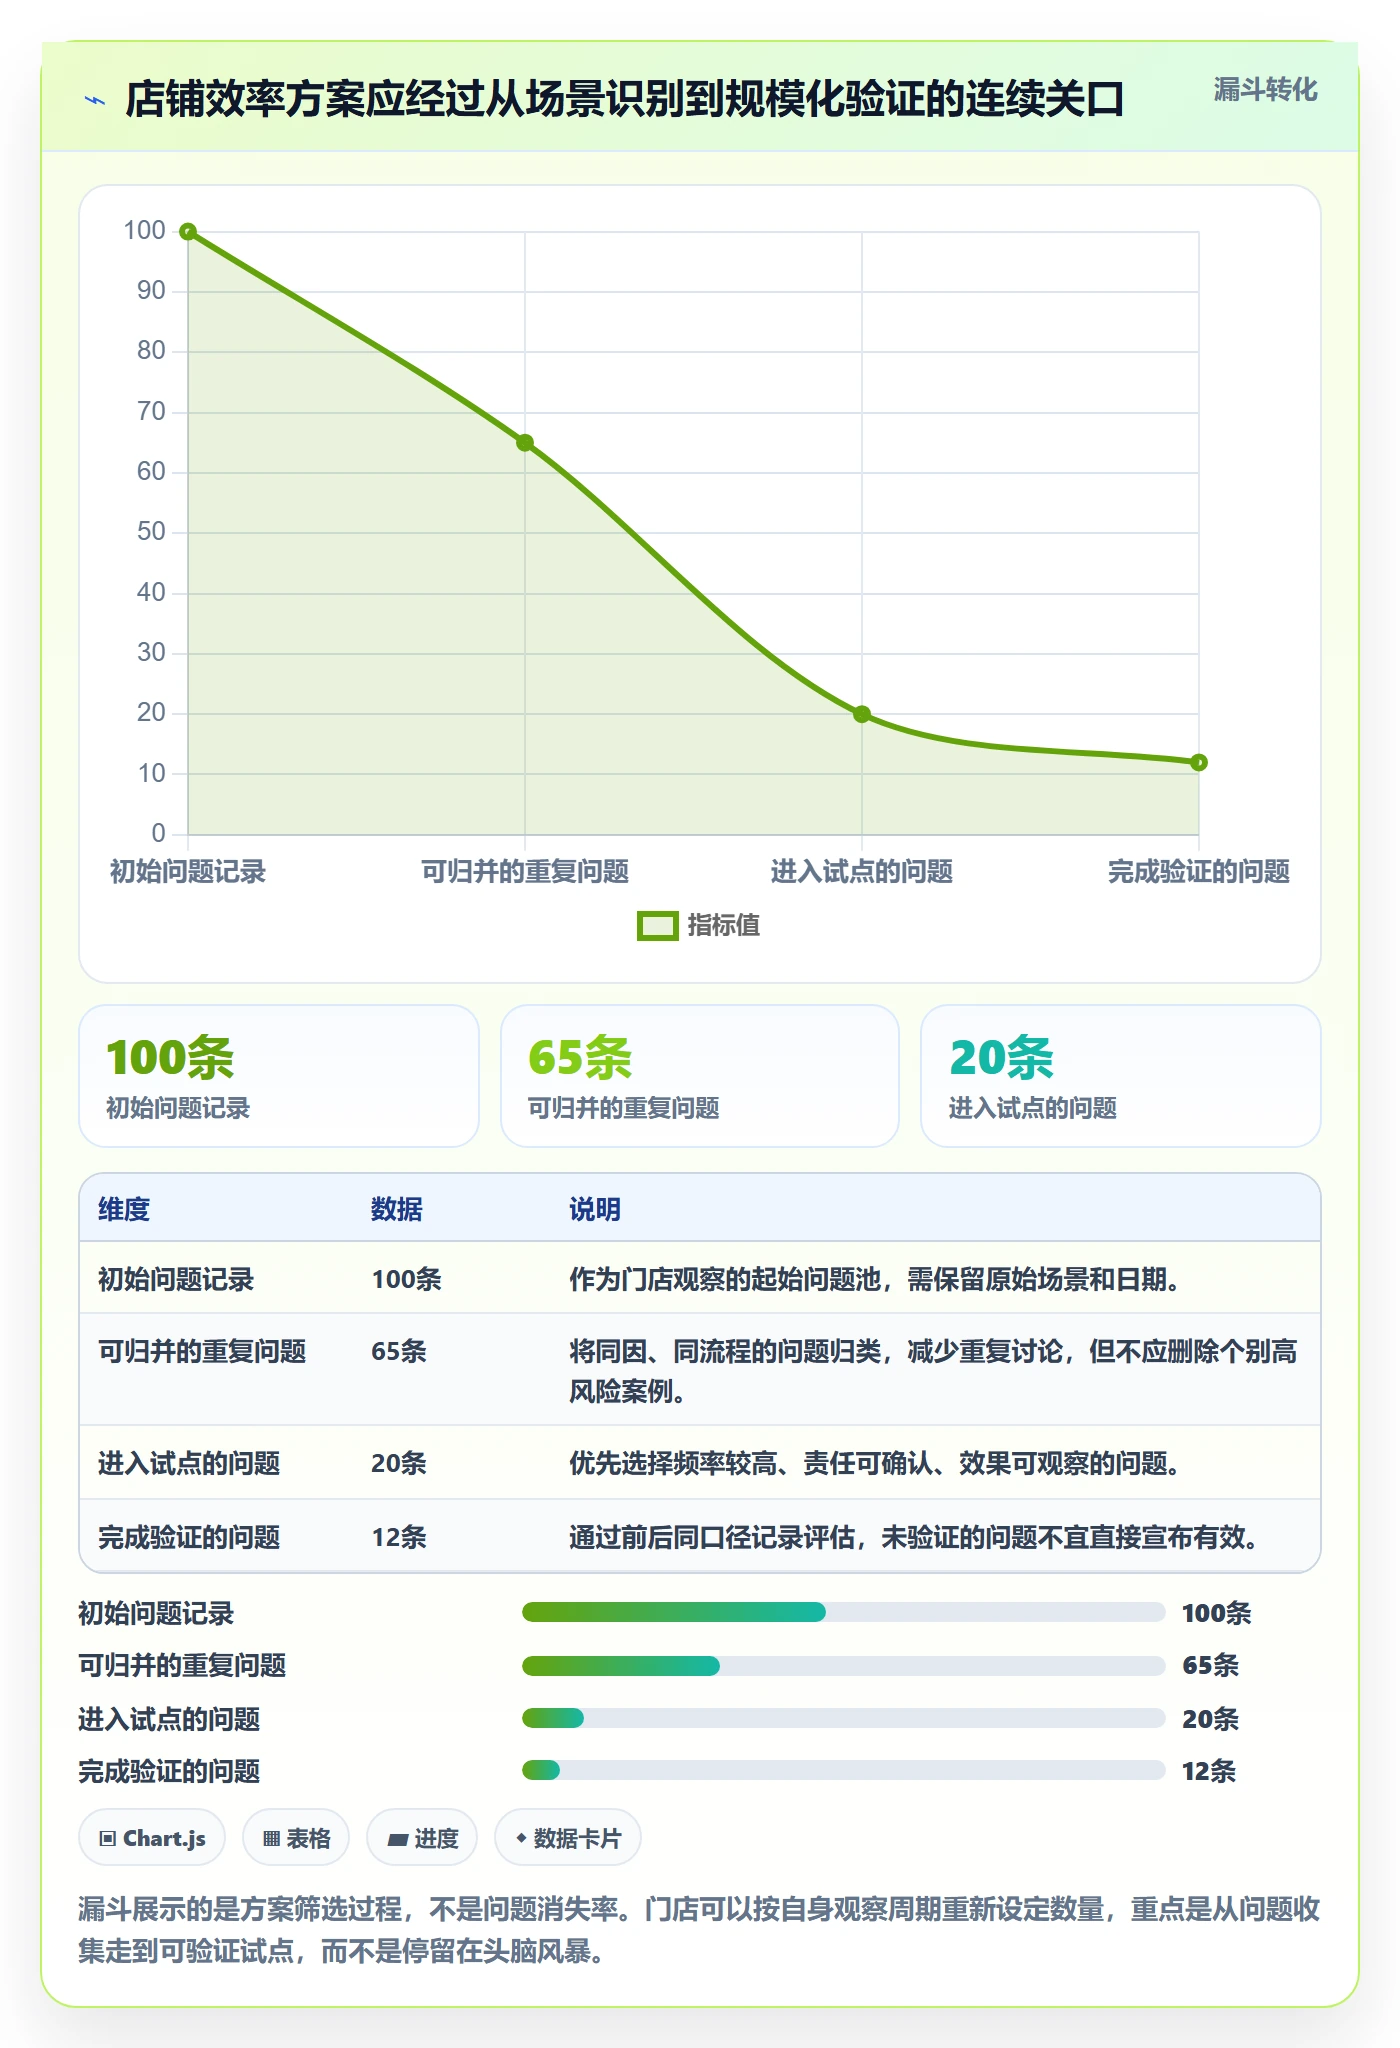Click the 进入试点的问题 progress bar

(844, 1718)
